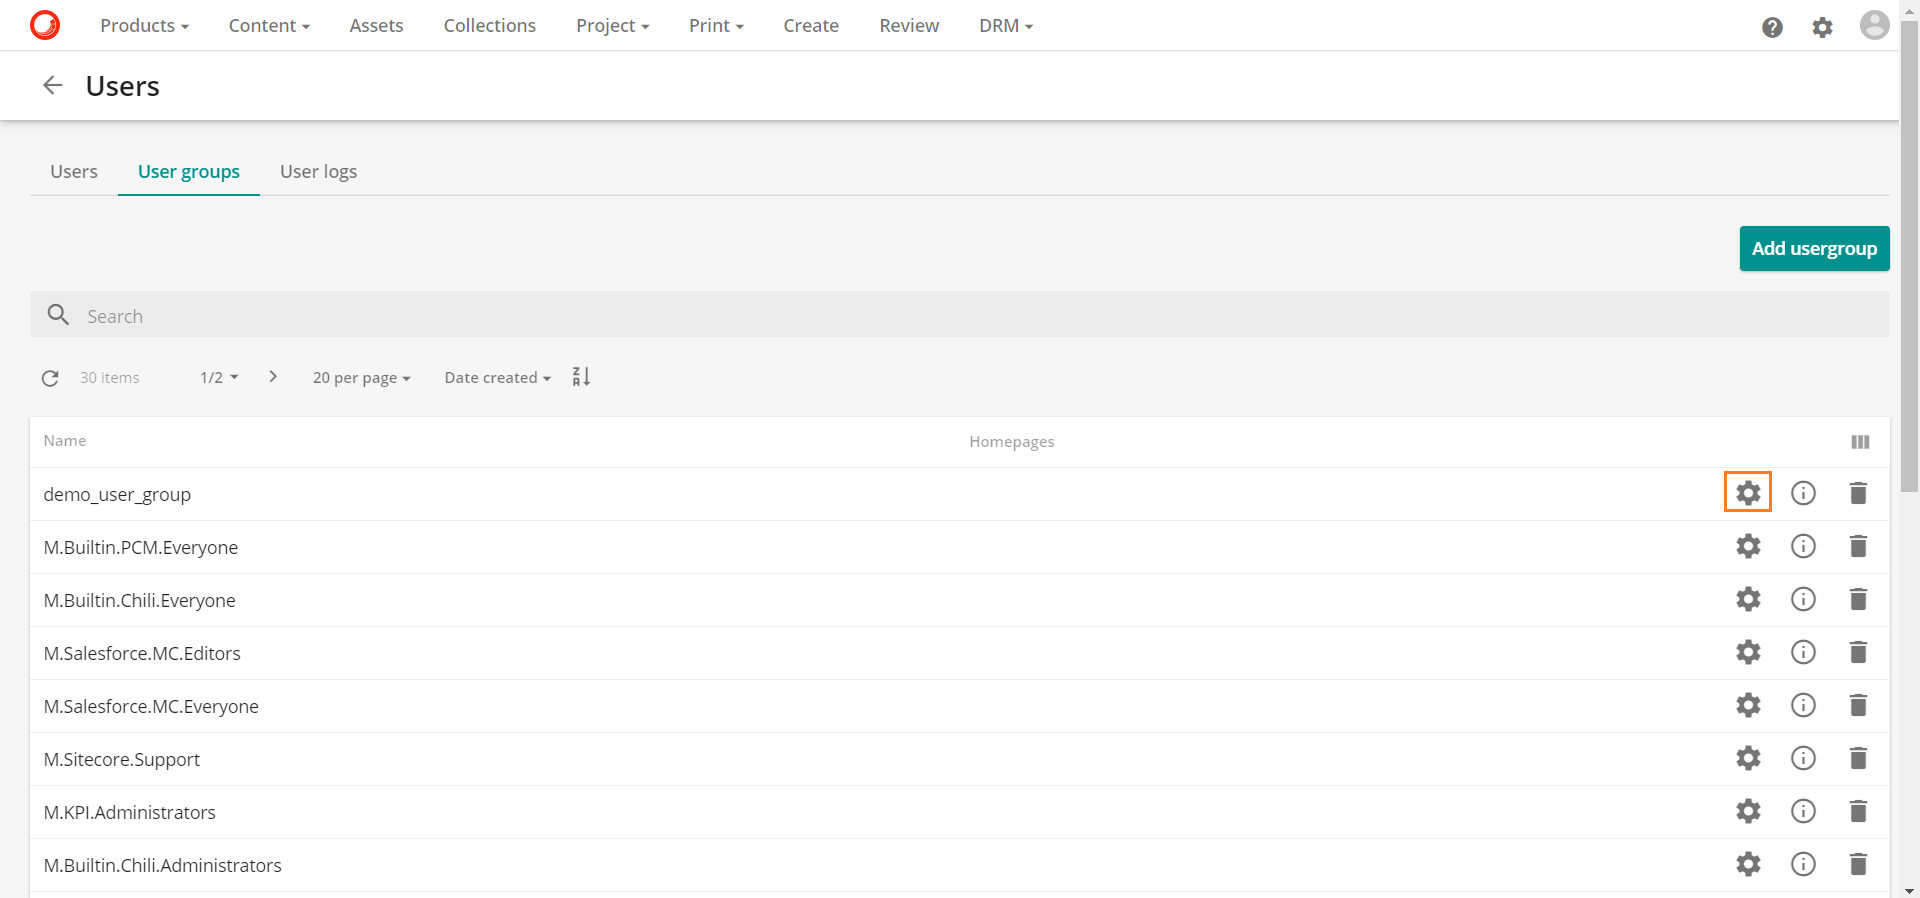
Task: Expand the 20 per page dropdown
Action: (361, 378)
